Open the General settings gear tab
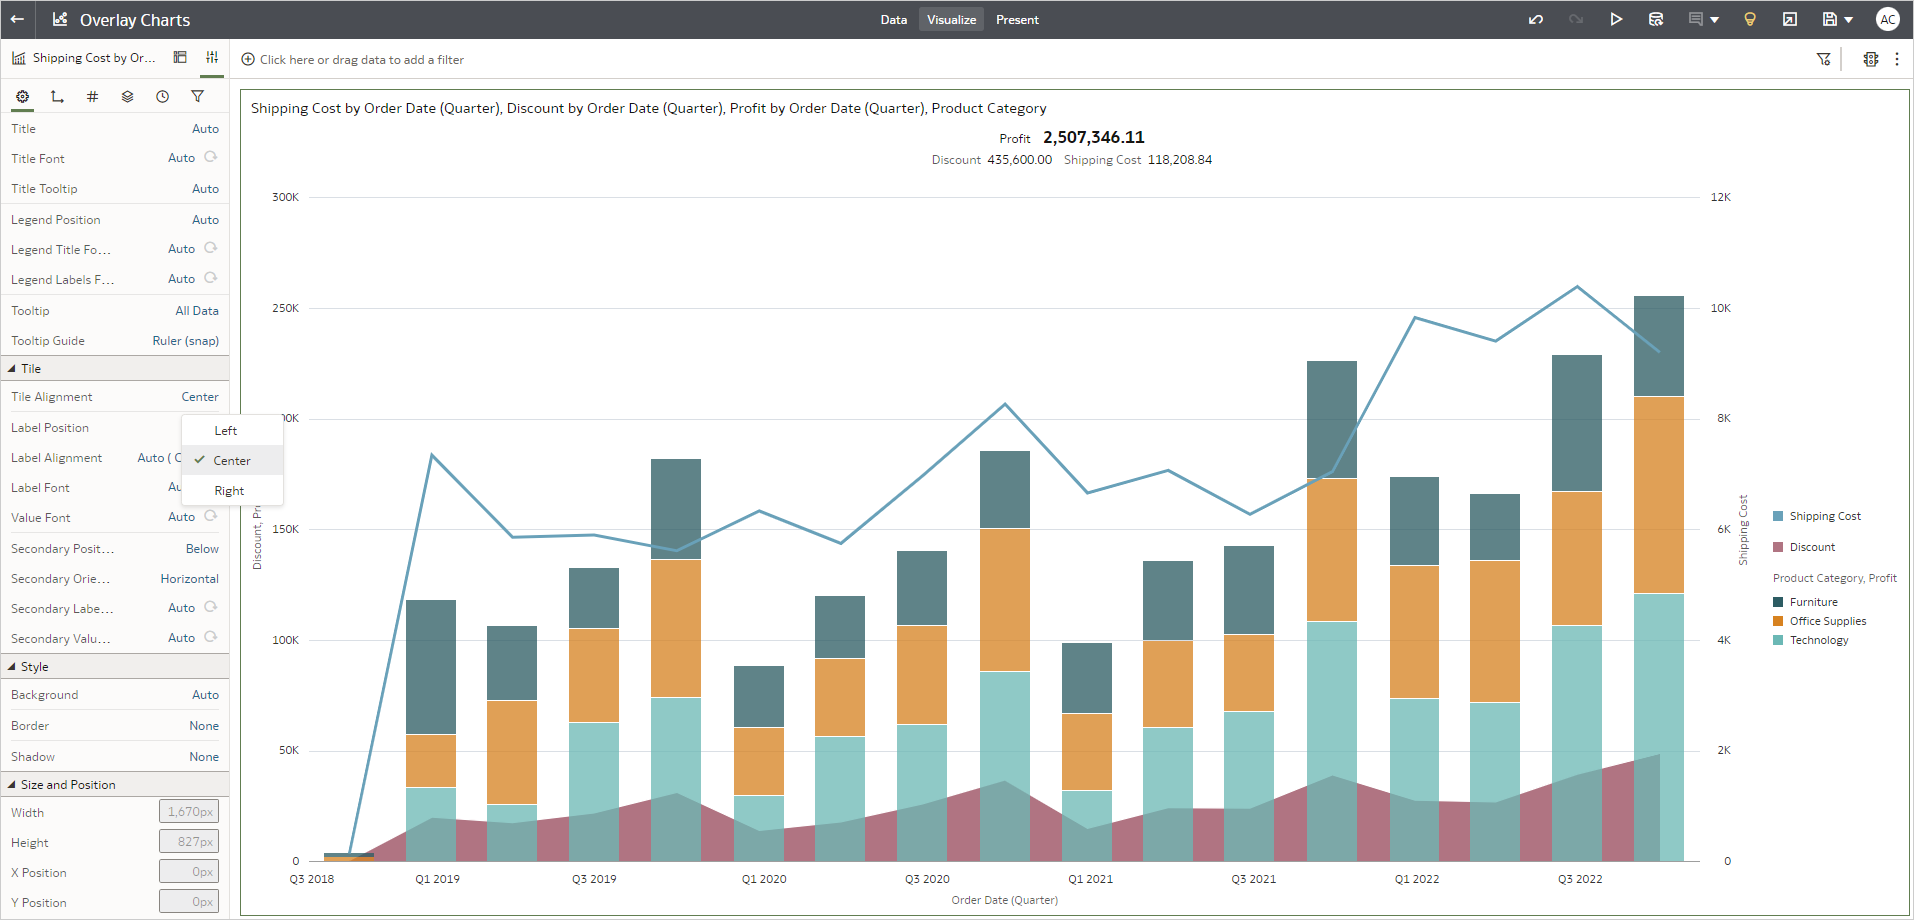The image size is (1914, 920). 22,96
